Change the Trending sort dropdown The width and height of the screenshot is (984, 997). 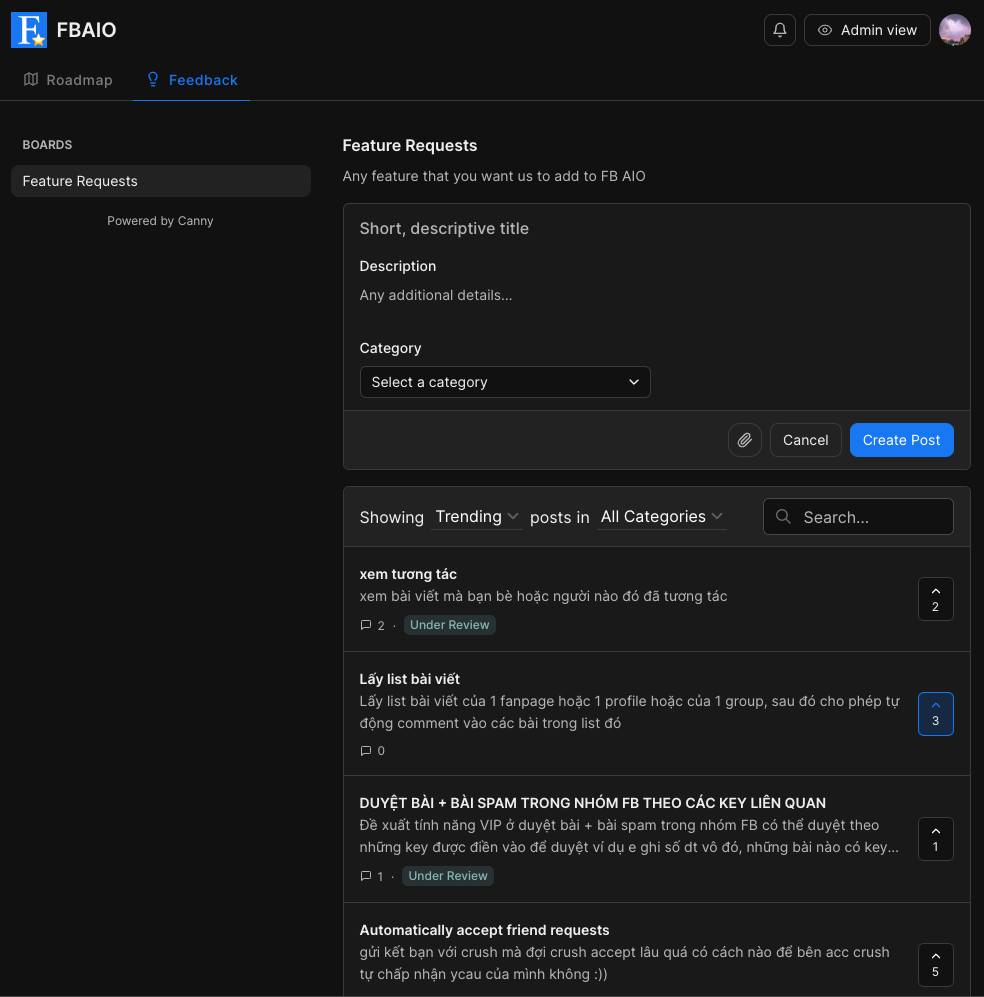click(477, 516)
